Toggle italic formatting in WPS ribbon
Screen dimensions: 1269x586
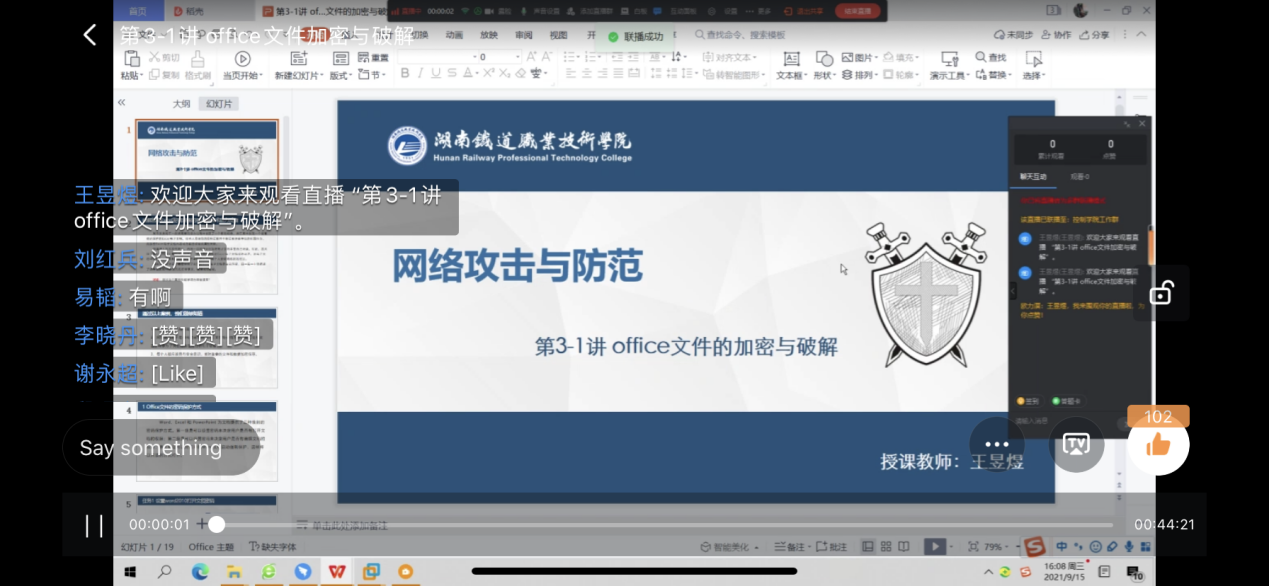421,73
